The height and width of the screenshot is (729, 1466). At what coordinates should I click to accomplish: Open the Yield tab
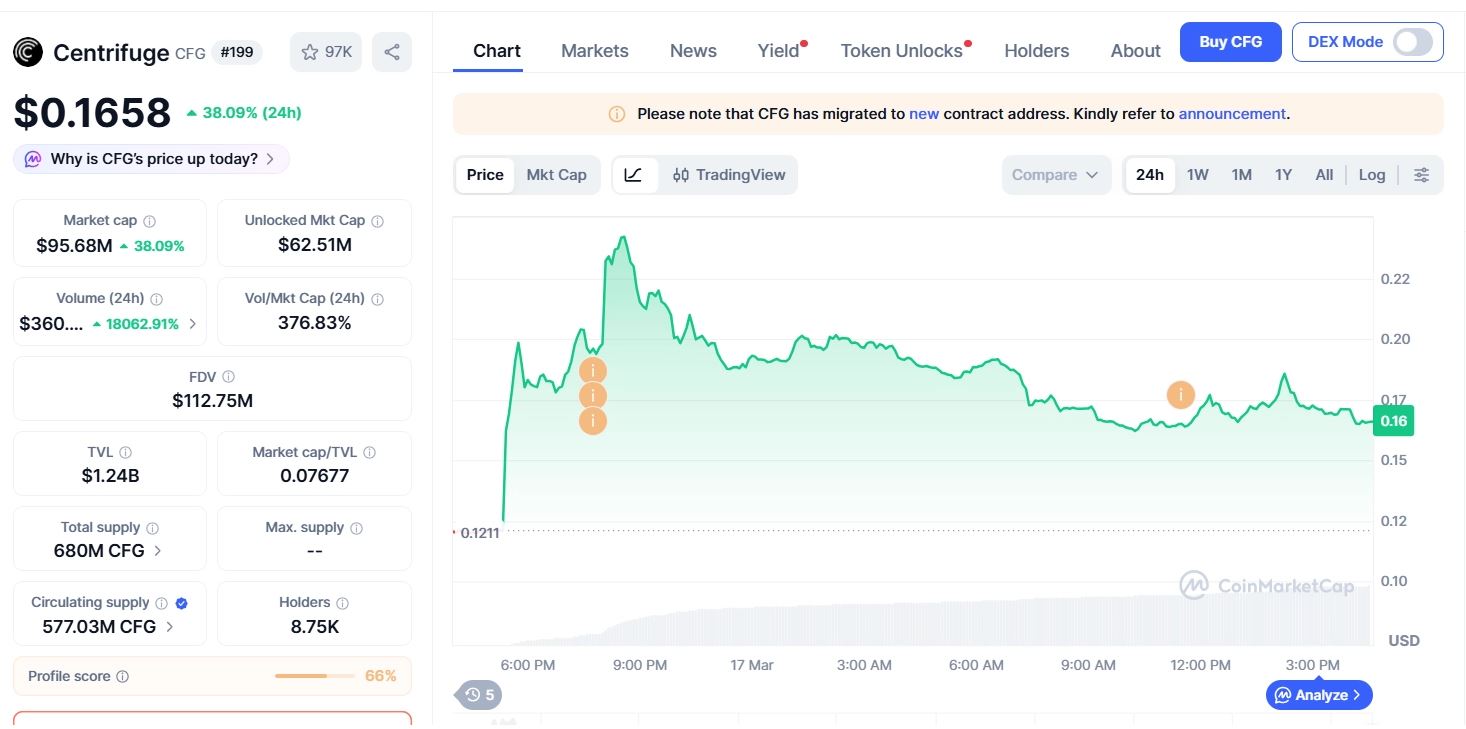pyautogui.click(x=779, y=51)
